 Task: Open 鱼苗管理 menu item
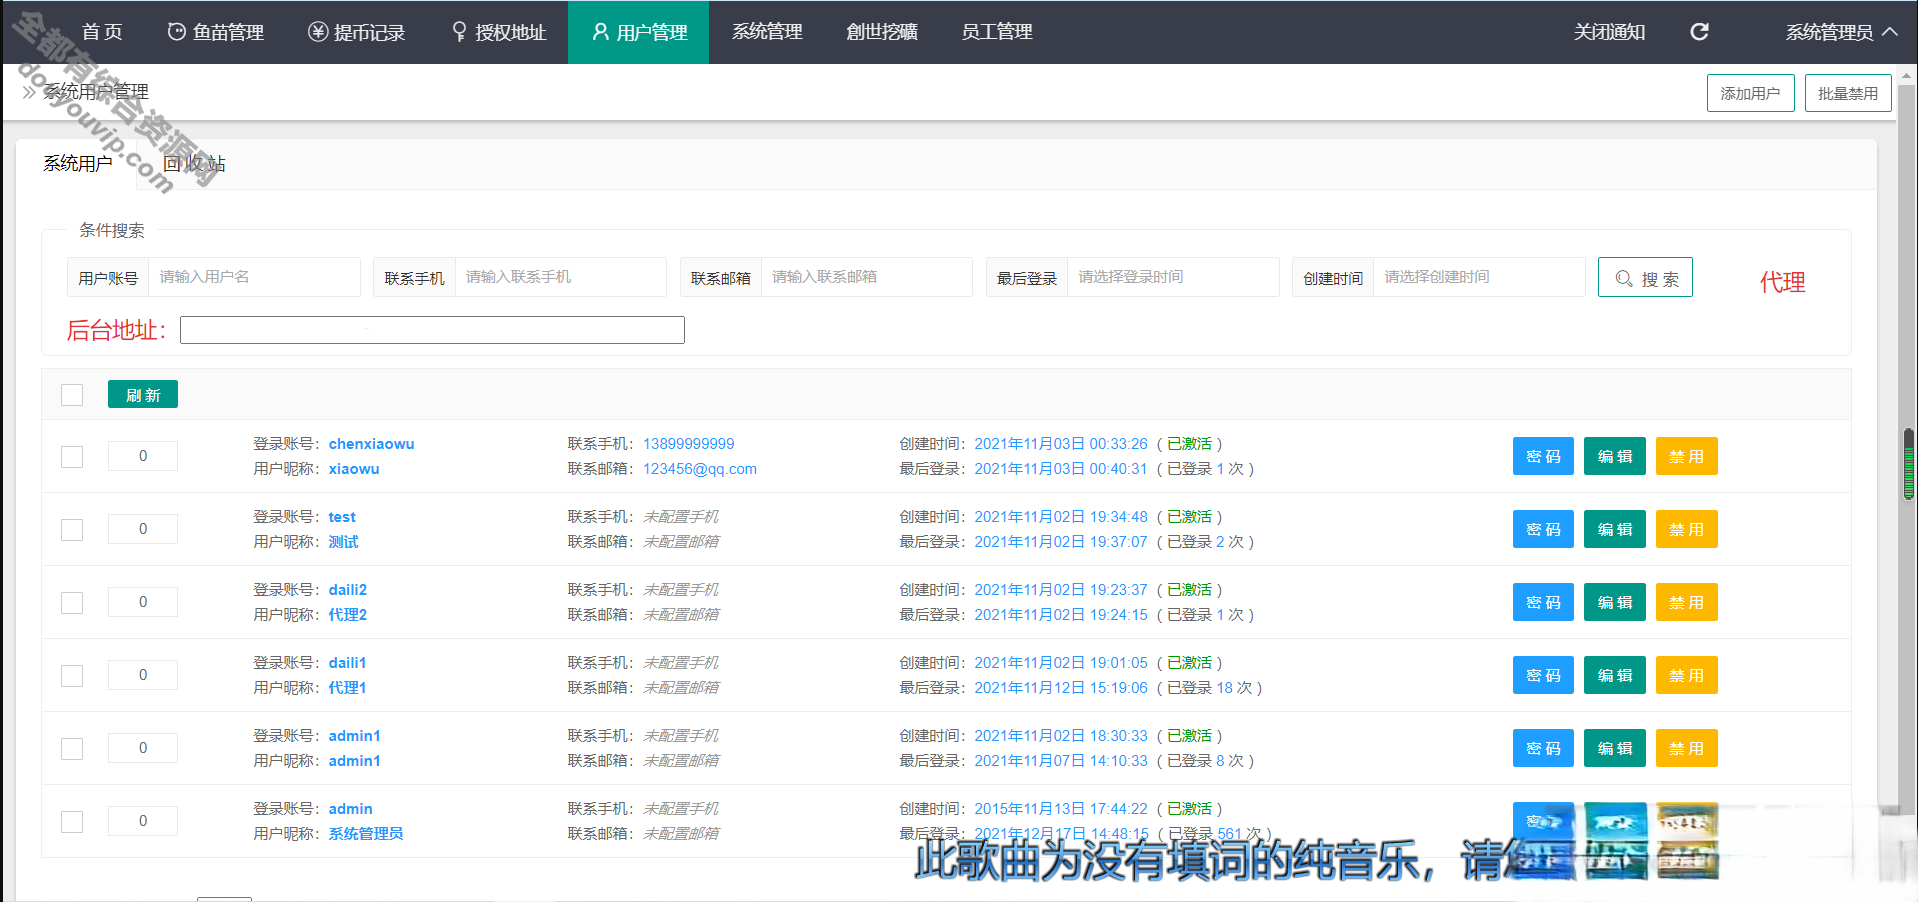[x=215, y=32]
